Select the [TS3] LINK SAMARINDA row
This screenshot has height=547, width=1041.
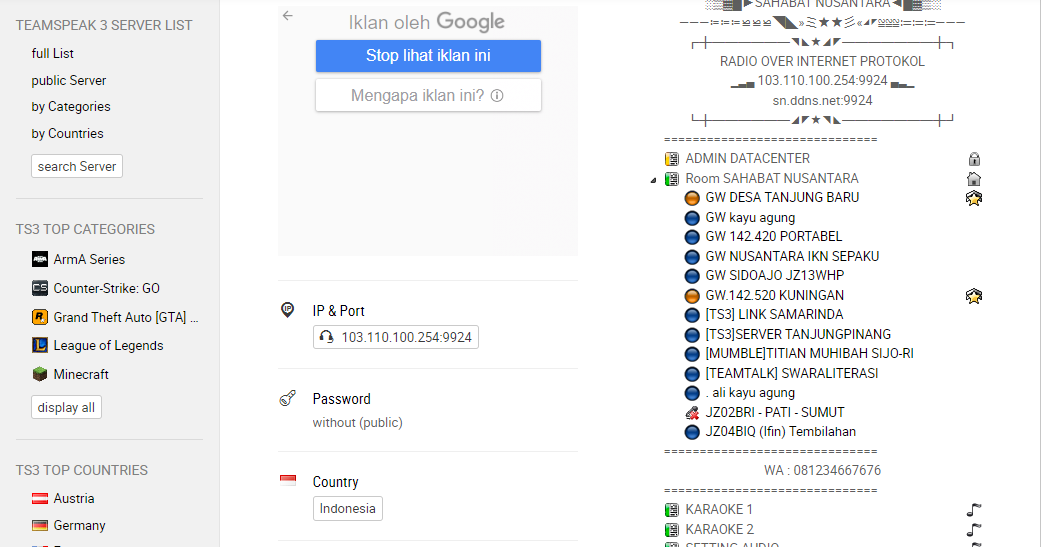click(x=774, y=315)
